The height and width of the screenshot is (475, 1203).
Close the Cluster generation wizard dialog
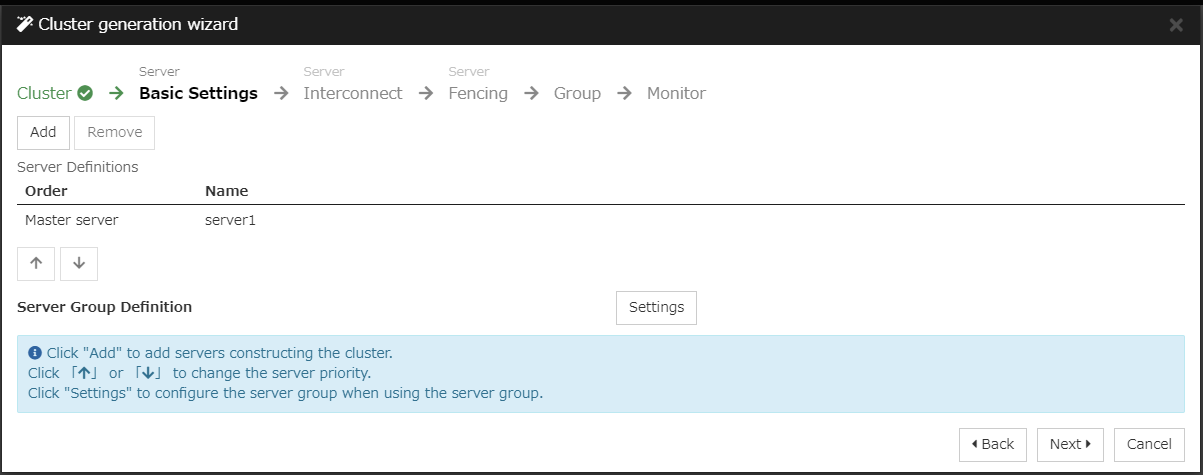click(x=1176, y=25)
